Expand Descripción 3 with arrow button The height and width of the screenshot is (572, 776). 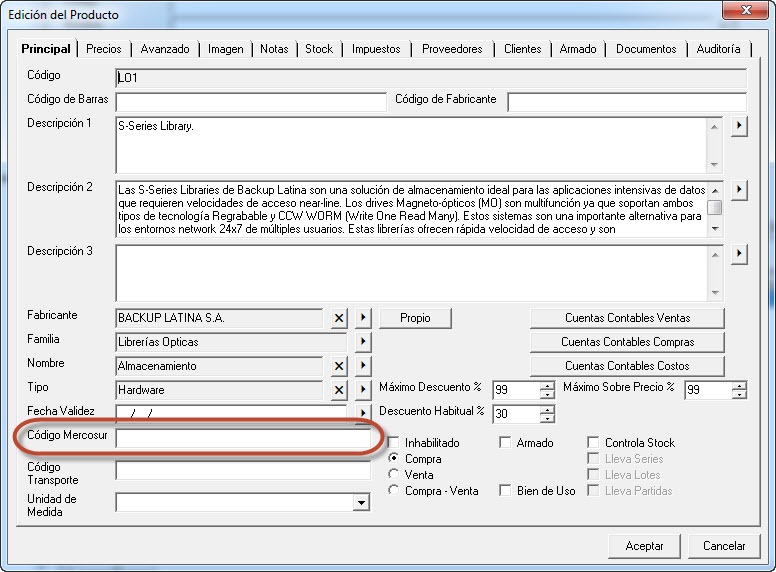[739, 254]
